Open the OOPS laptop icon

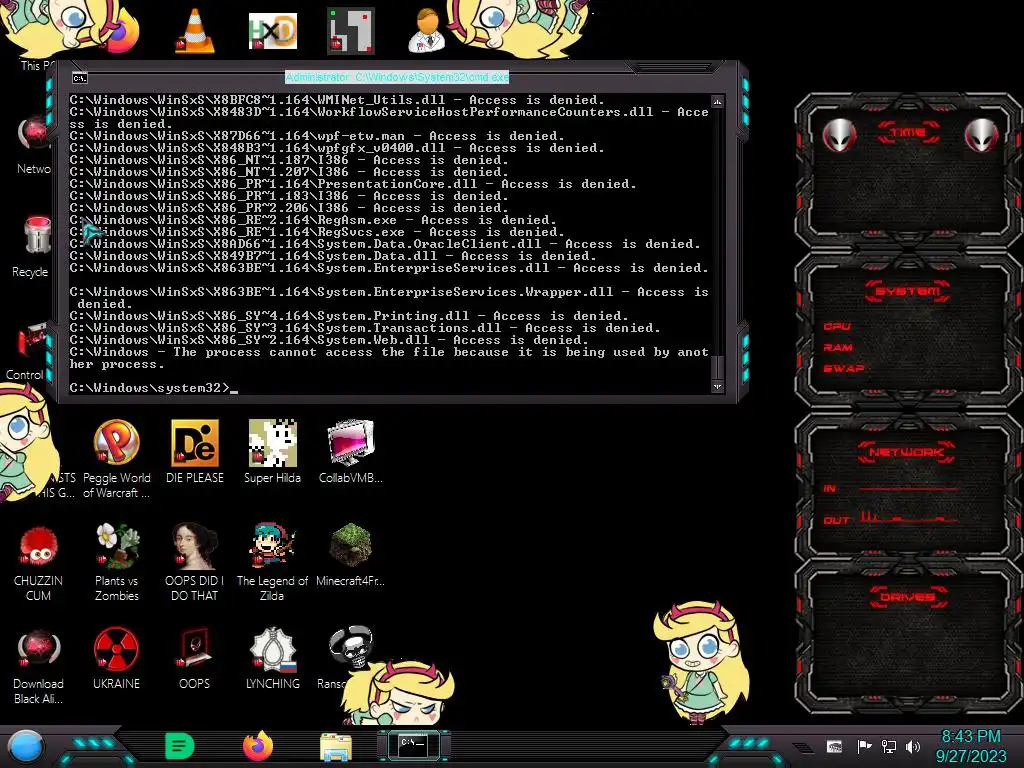coord(195,658)
